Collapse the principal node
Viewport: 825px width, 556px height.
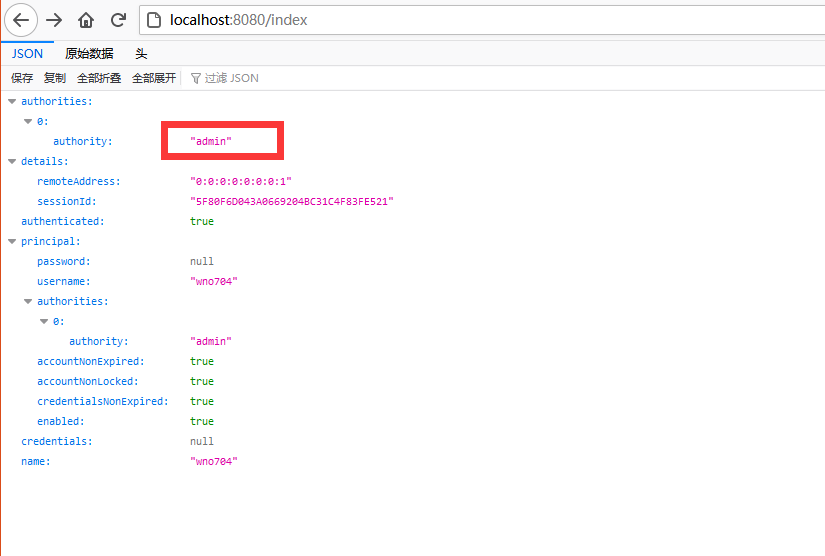[x=12, y=241]
